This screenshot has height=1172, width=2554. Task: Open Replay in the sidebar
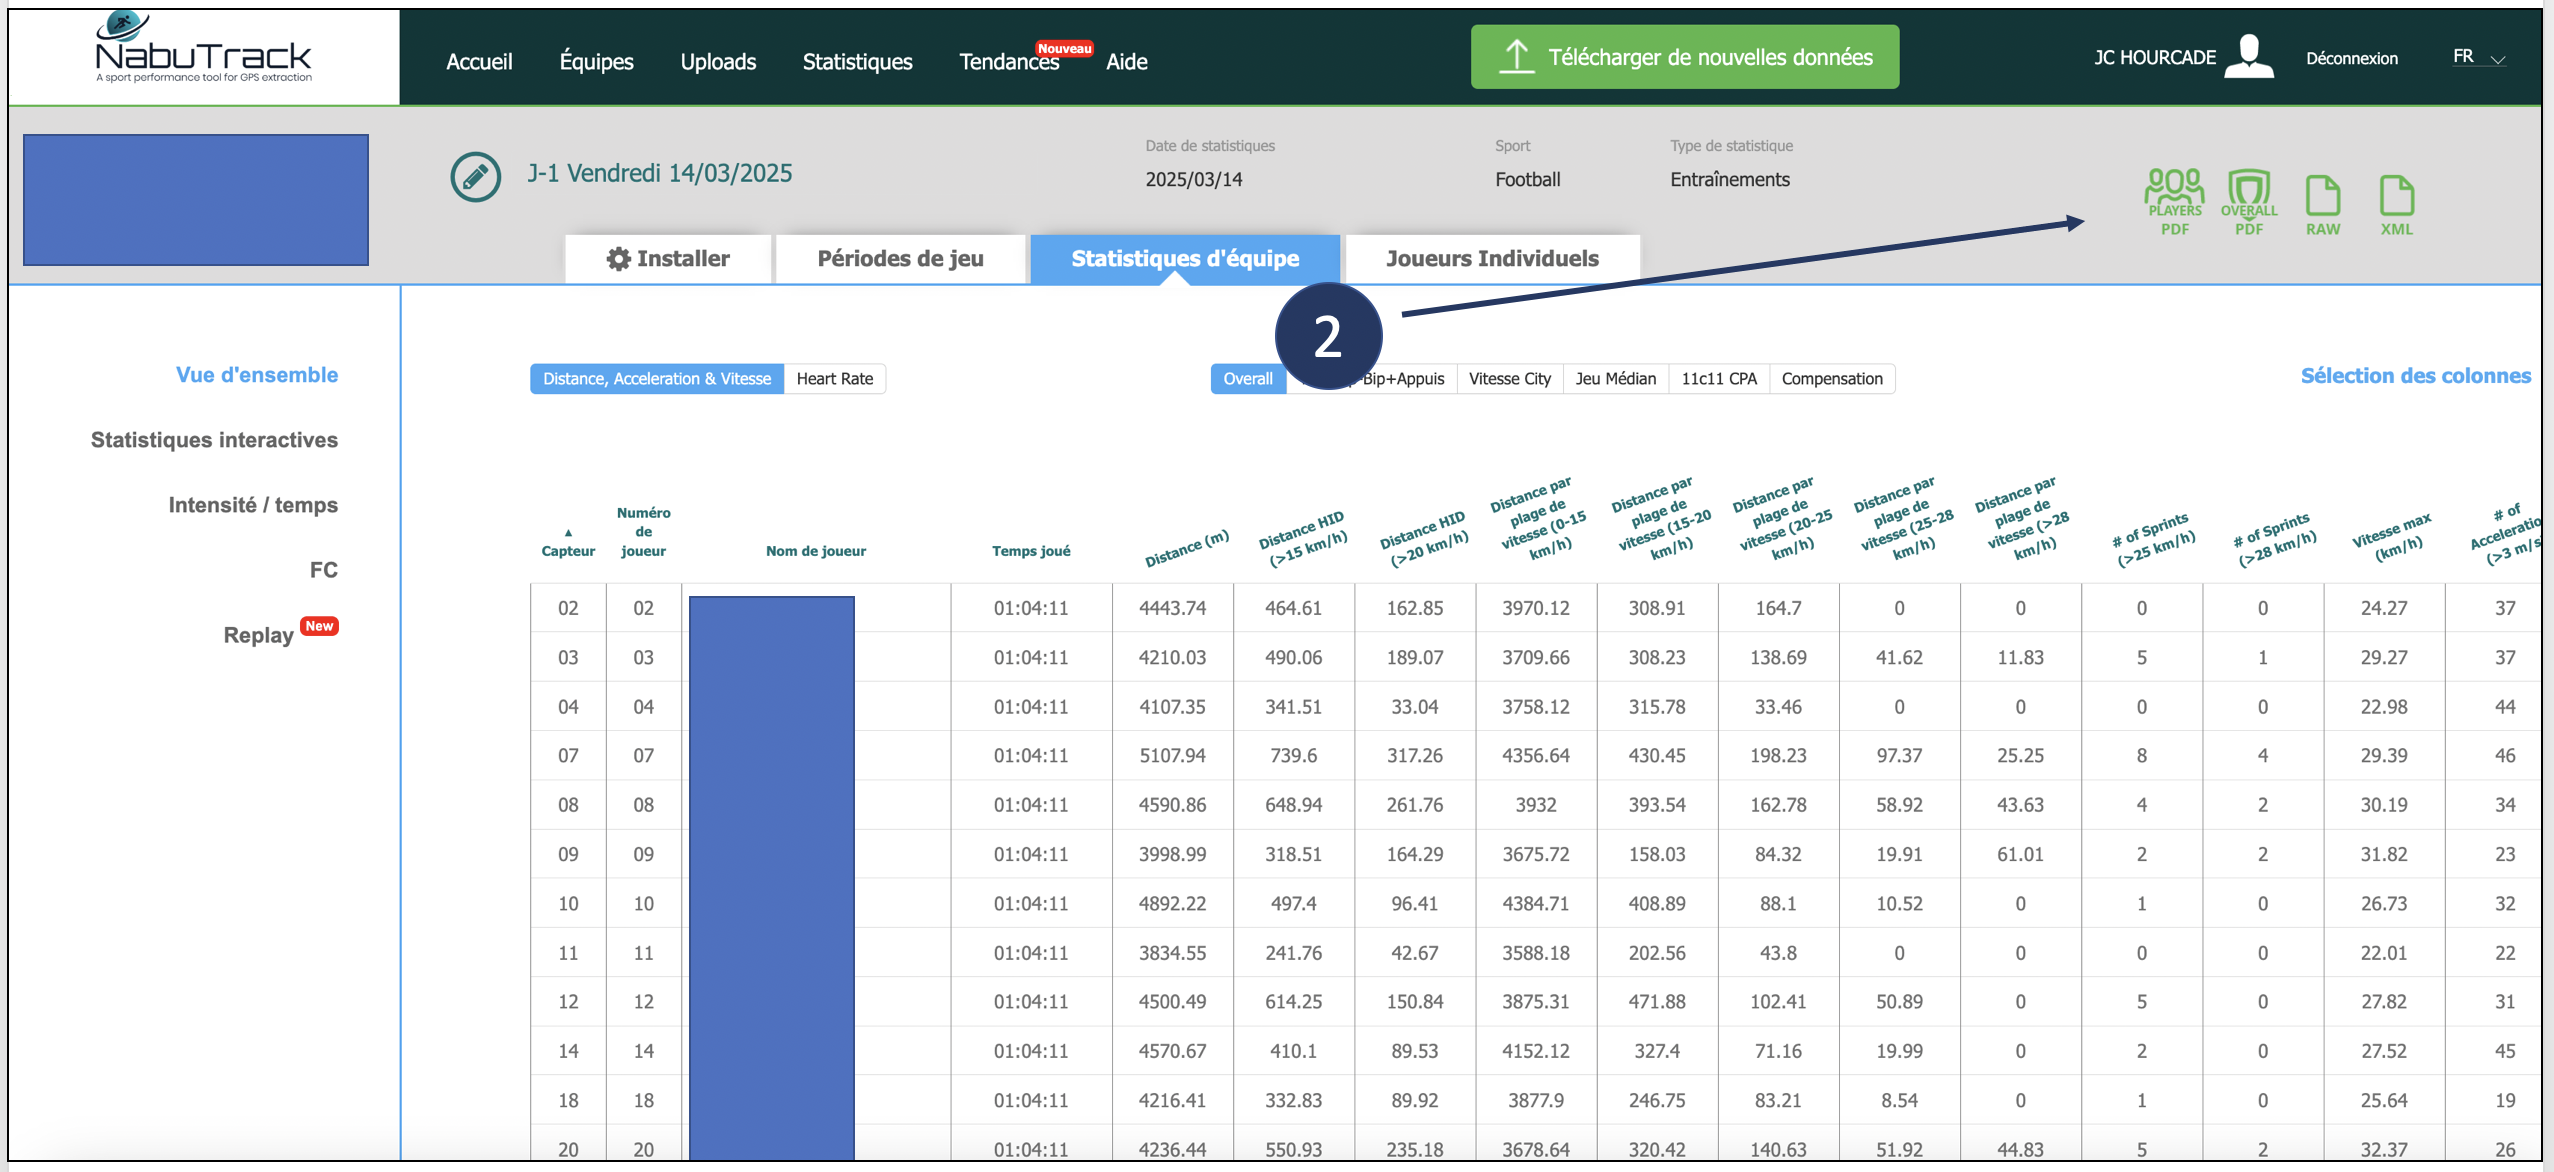259,635
